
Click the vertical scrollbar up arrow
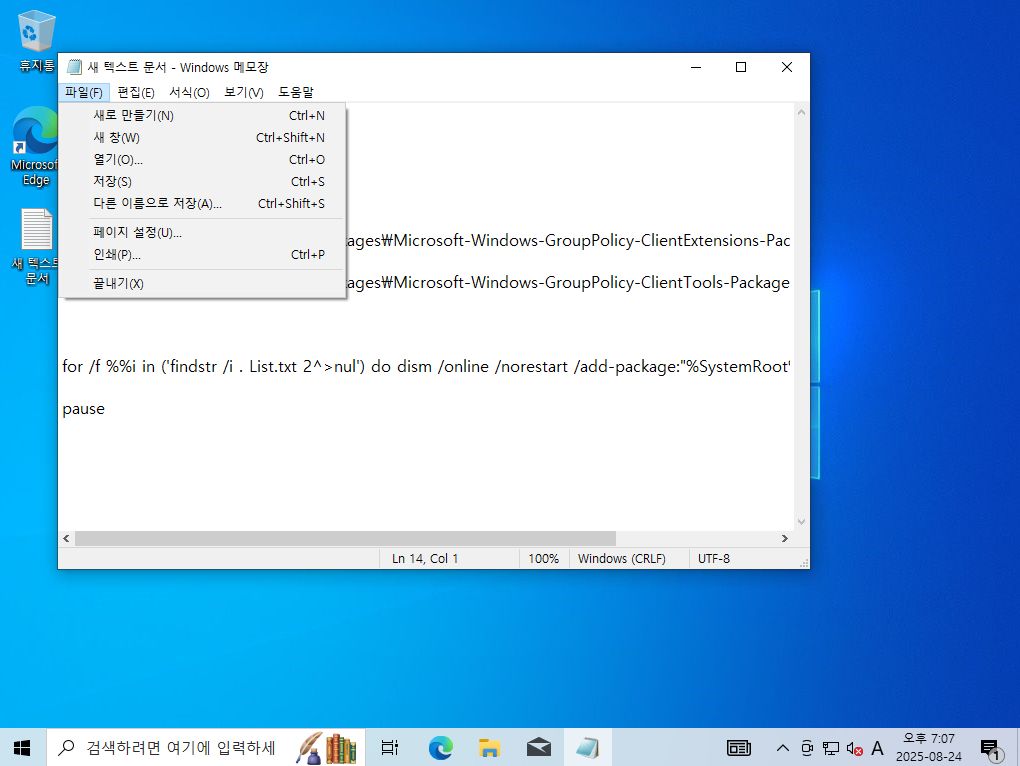[x=801, y=112]
